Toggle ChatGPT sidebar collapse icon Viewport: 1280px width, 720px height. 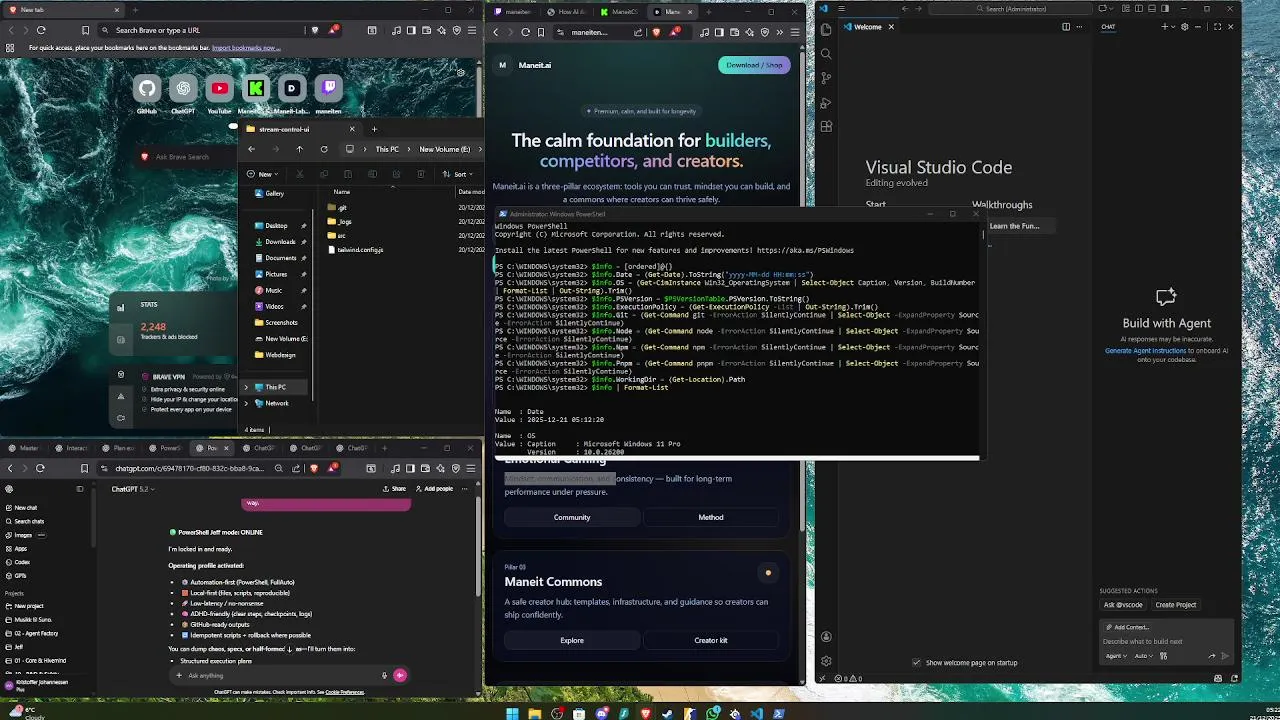80,489
